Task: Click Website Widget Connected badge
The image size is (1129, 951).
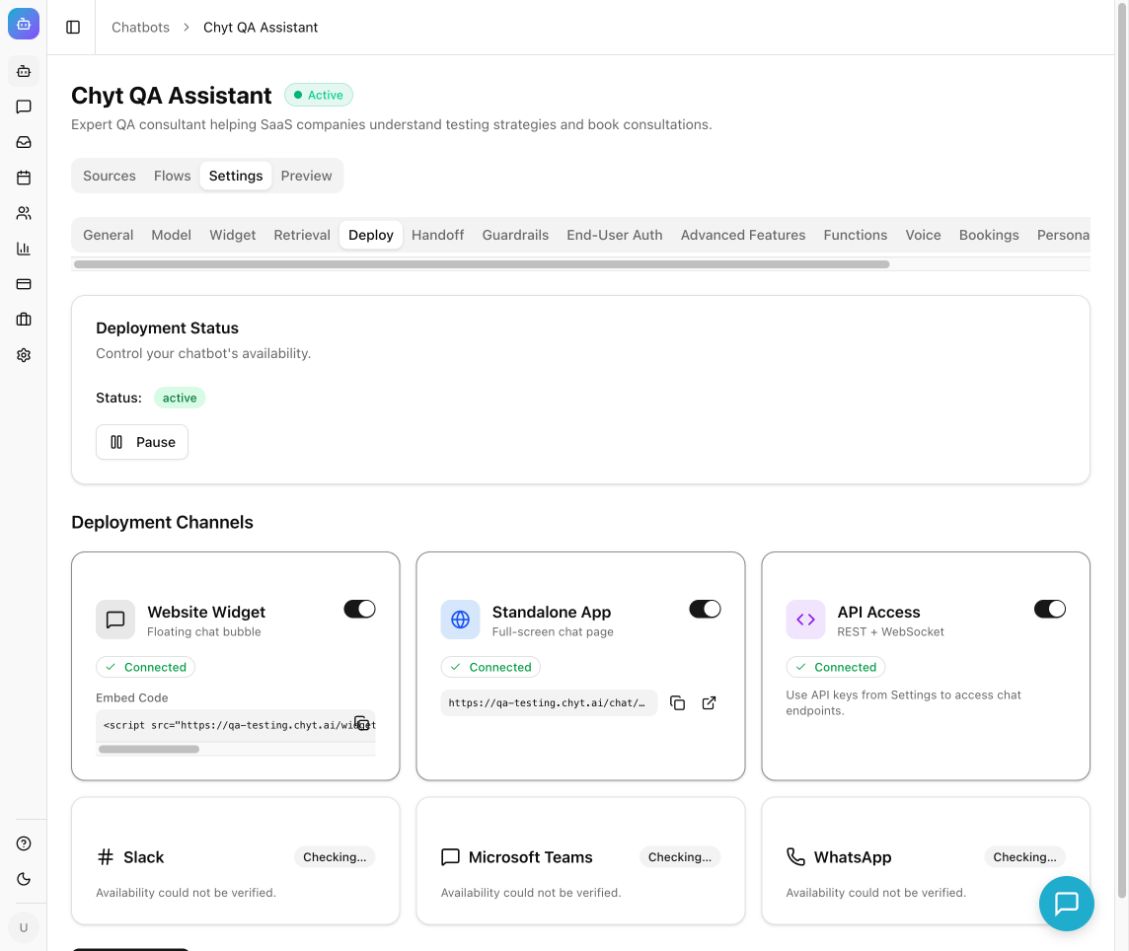Action: (145, 667)
